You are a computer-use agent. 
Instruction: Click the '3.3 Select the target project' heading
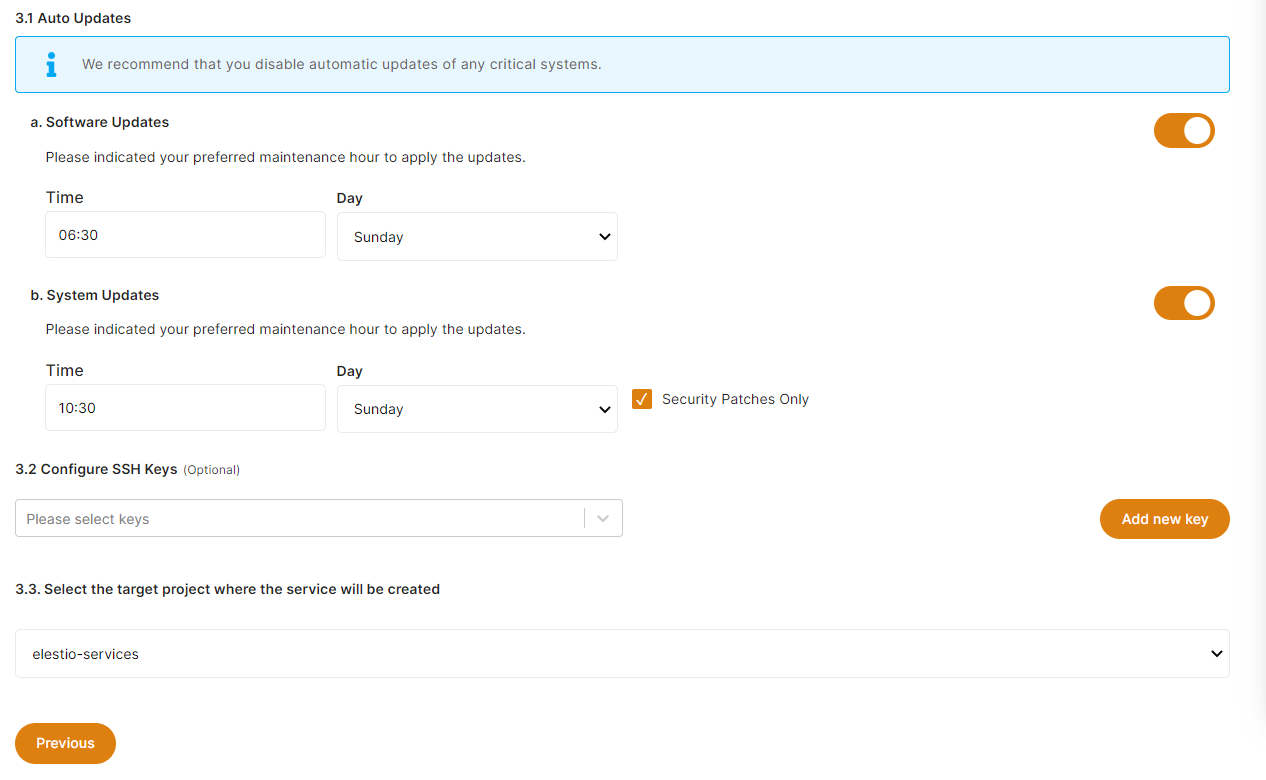pyautogui.click(x=227, y=589)
